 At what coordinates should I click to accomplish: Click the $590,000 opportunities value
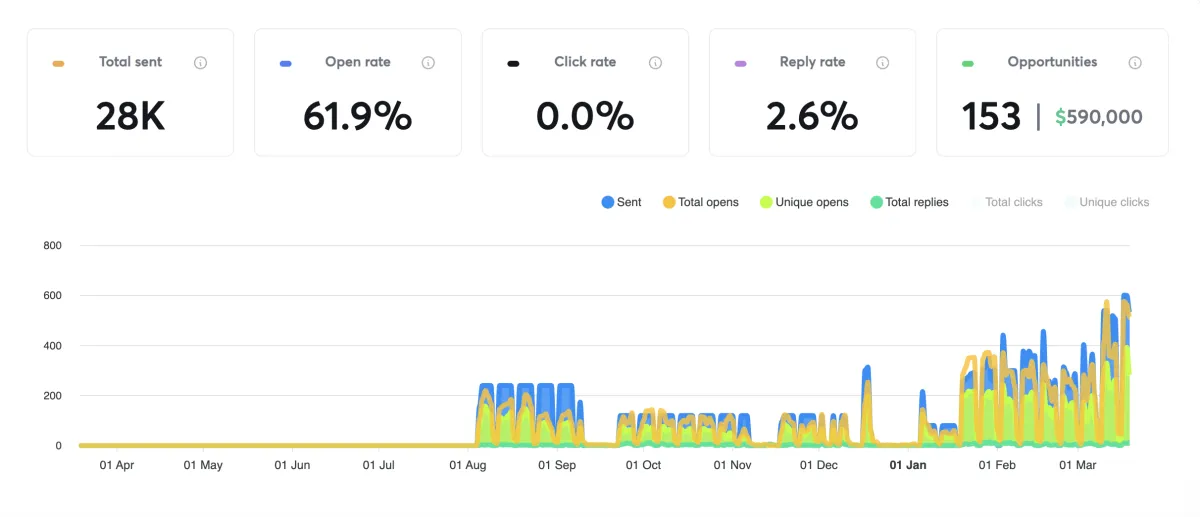coord(1098,117)
